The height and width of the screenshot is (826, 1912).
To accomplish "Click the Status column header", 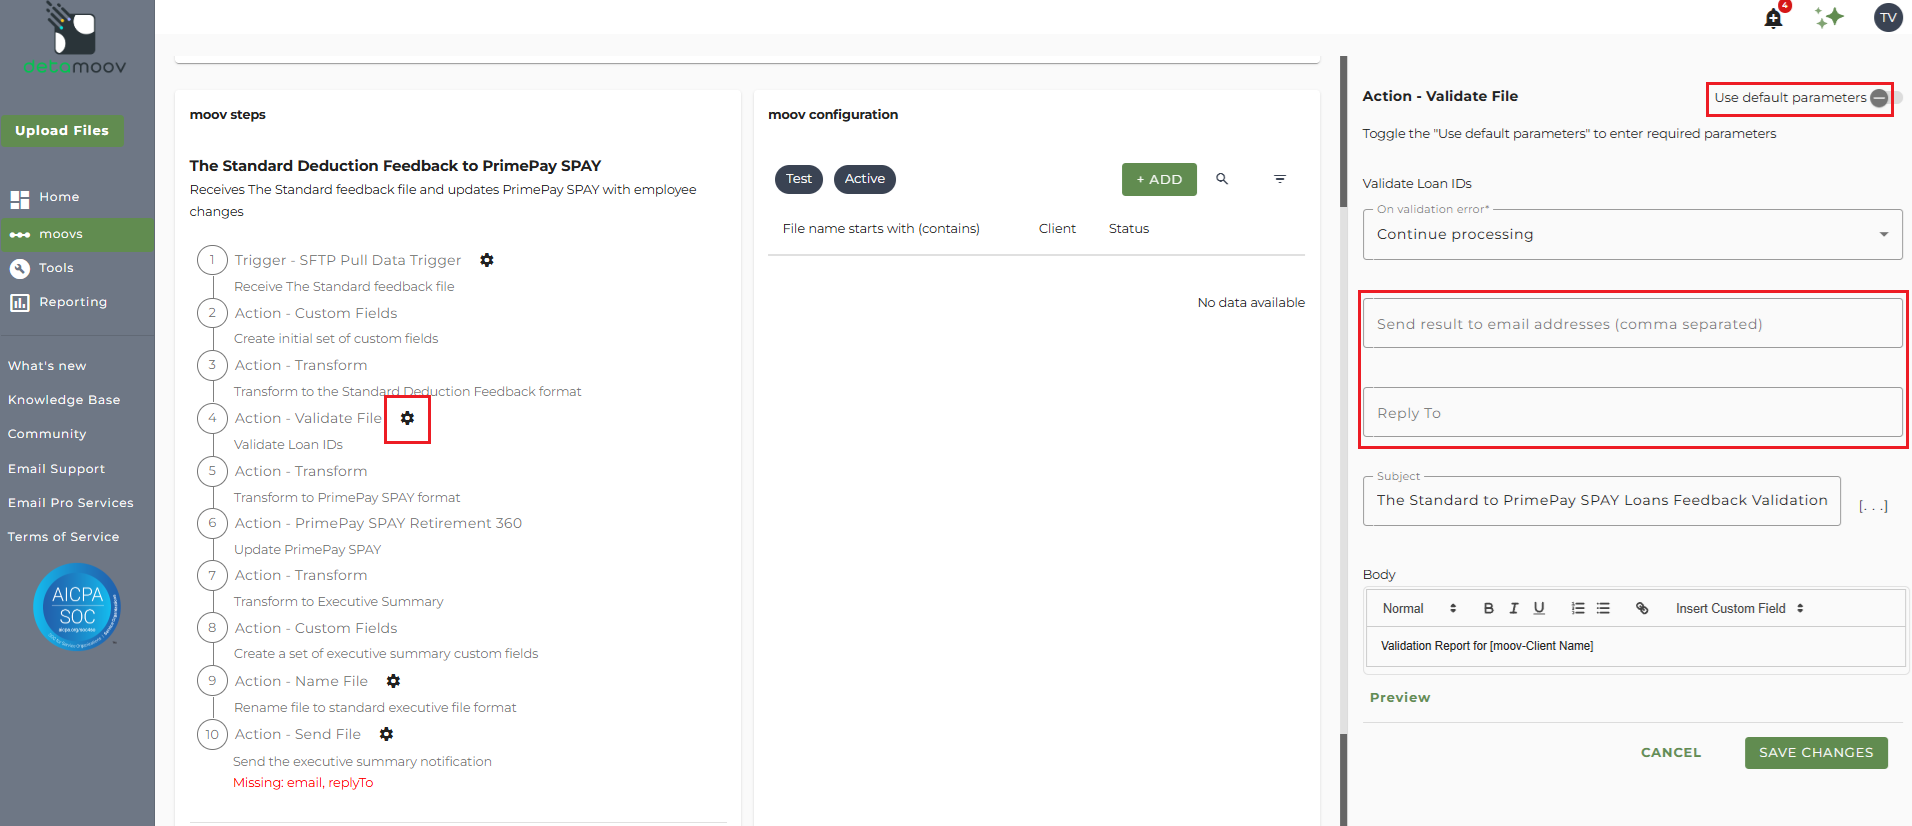I will click(x=1129, y=229).
